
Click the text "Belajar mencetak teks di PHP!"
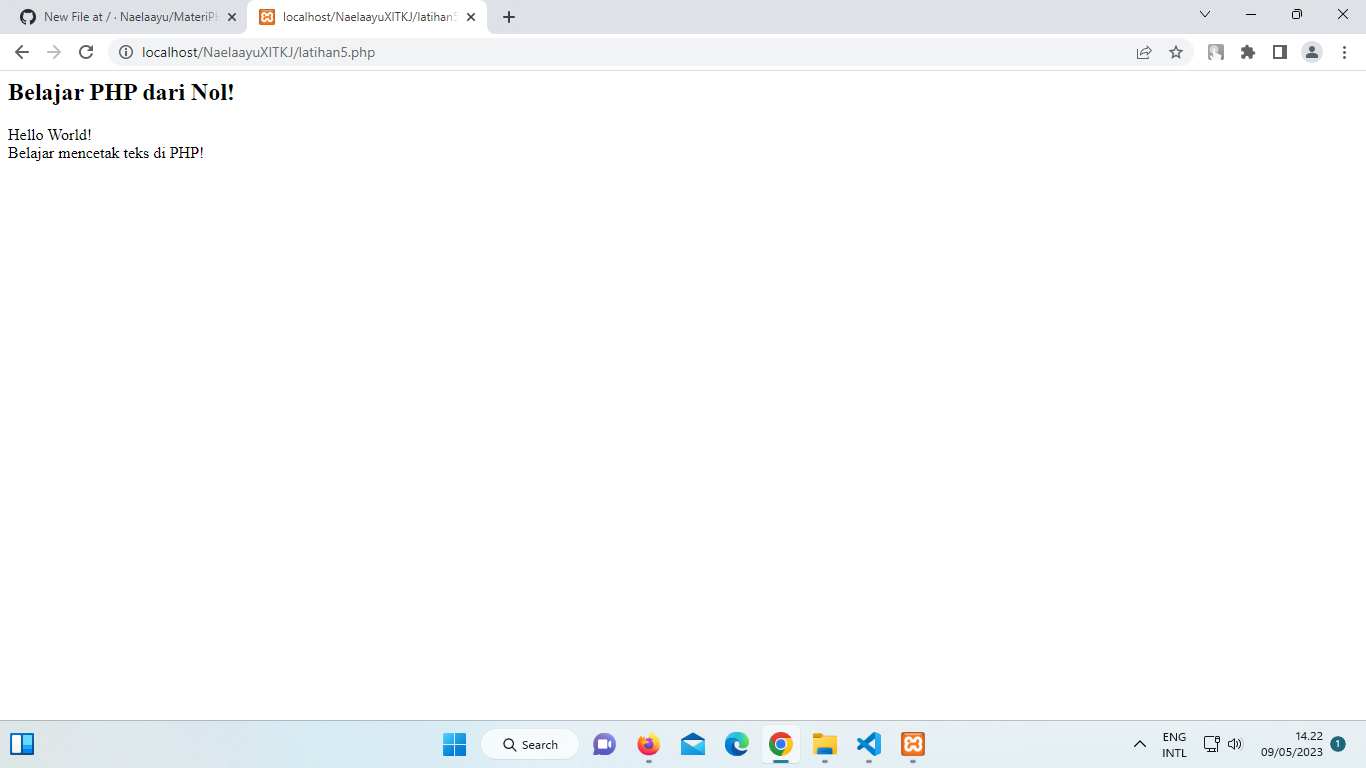point(106,153)
